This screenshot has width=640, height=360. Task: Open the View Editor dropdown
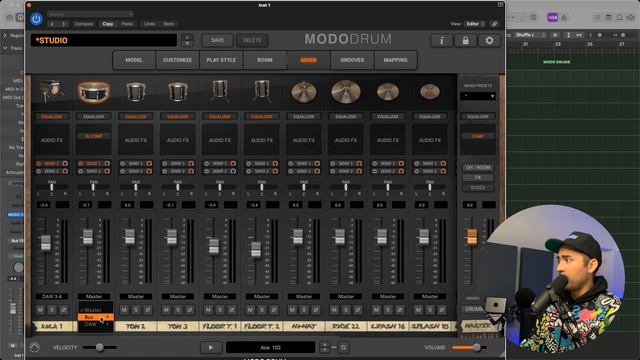(475, 24)
